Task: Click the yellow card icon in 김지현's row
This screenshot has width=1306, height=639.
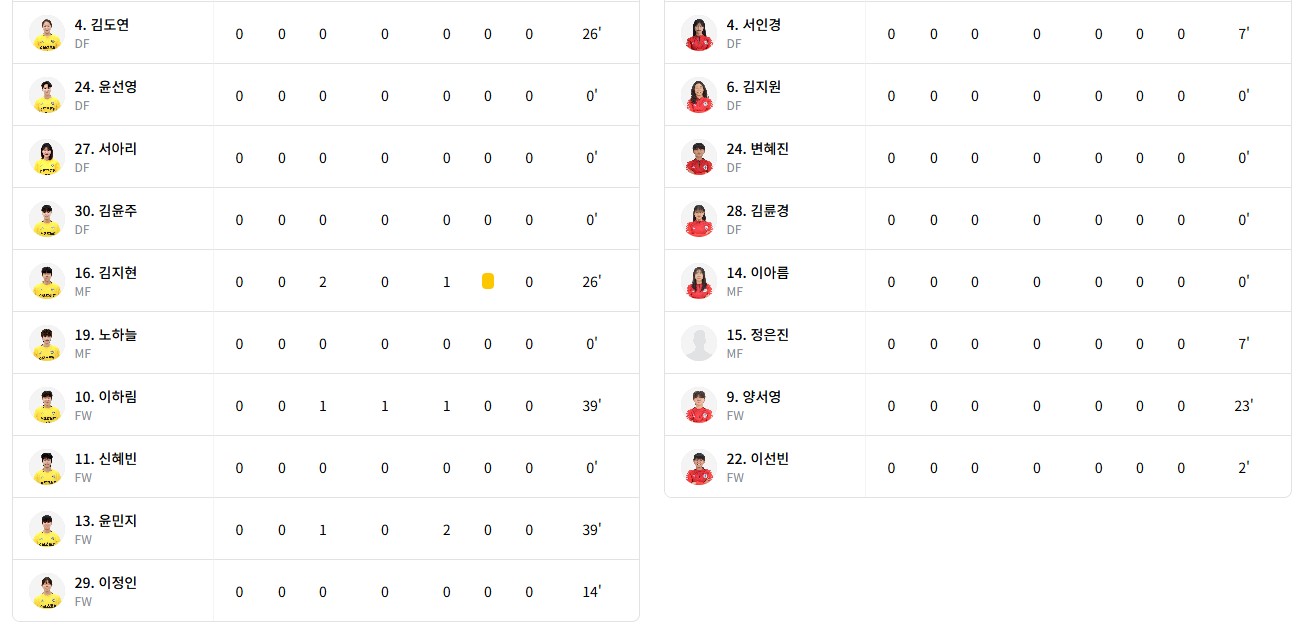Action: pyautogui.click(x=488, y=282)
